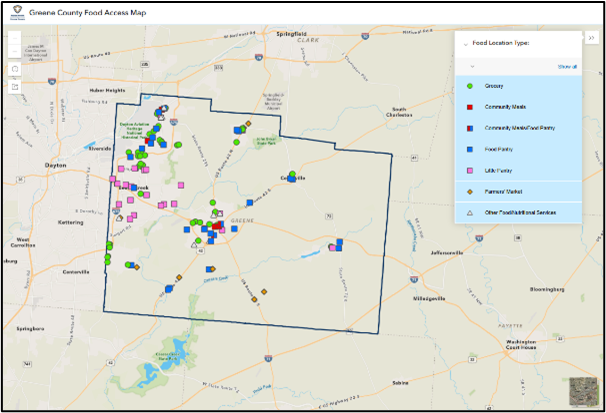Image resolution: width=606 pixels, height=413 pixels.
Task: Click the Show all link
Action: coord(567,66)
